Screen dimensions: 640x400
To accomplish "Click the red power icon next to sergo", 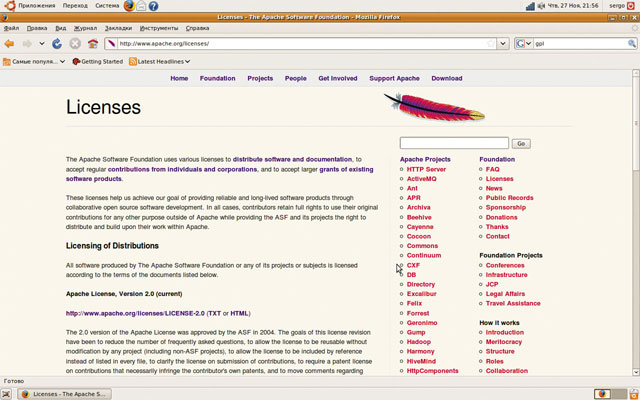I will [631, 6].
